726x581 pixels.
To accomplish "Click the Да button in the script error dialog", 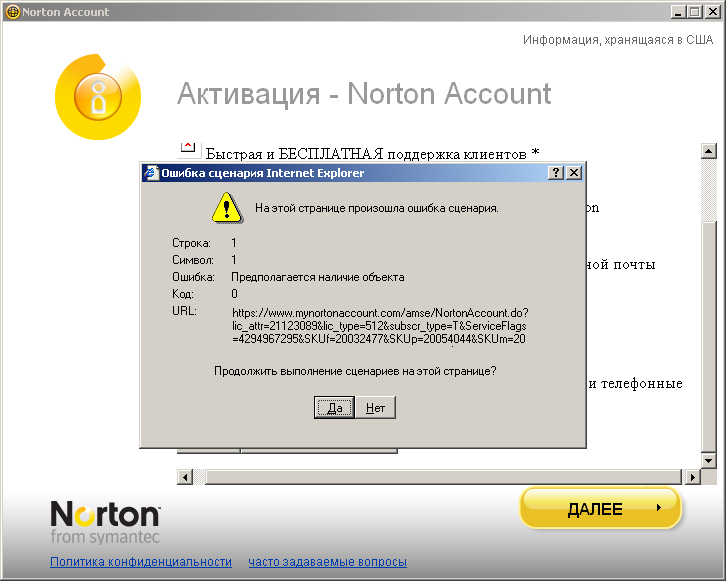I will pos(334,407).
